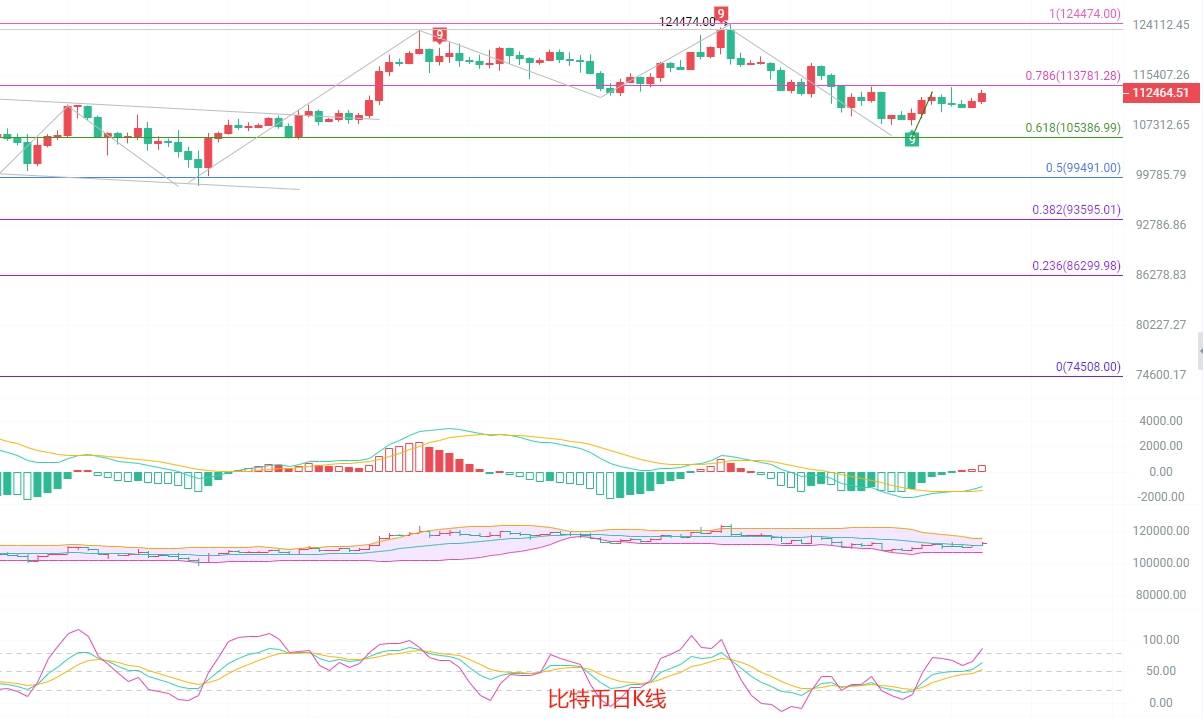This screenshot has width=1203, height=719.
Task: Select the 0.786 (113781.28) Fibonacci label
Action: pyautogui.click(x=1073, y=75)
